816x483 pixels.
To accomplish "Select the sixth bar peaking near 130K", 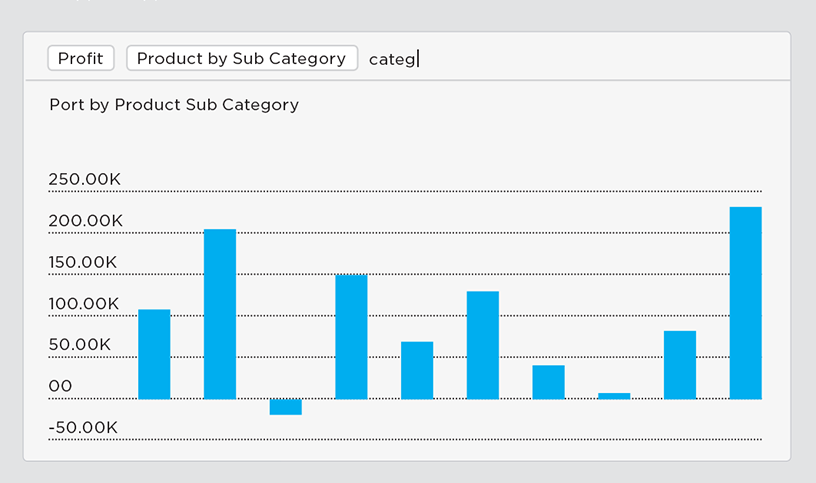I will point(482,345).
